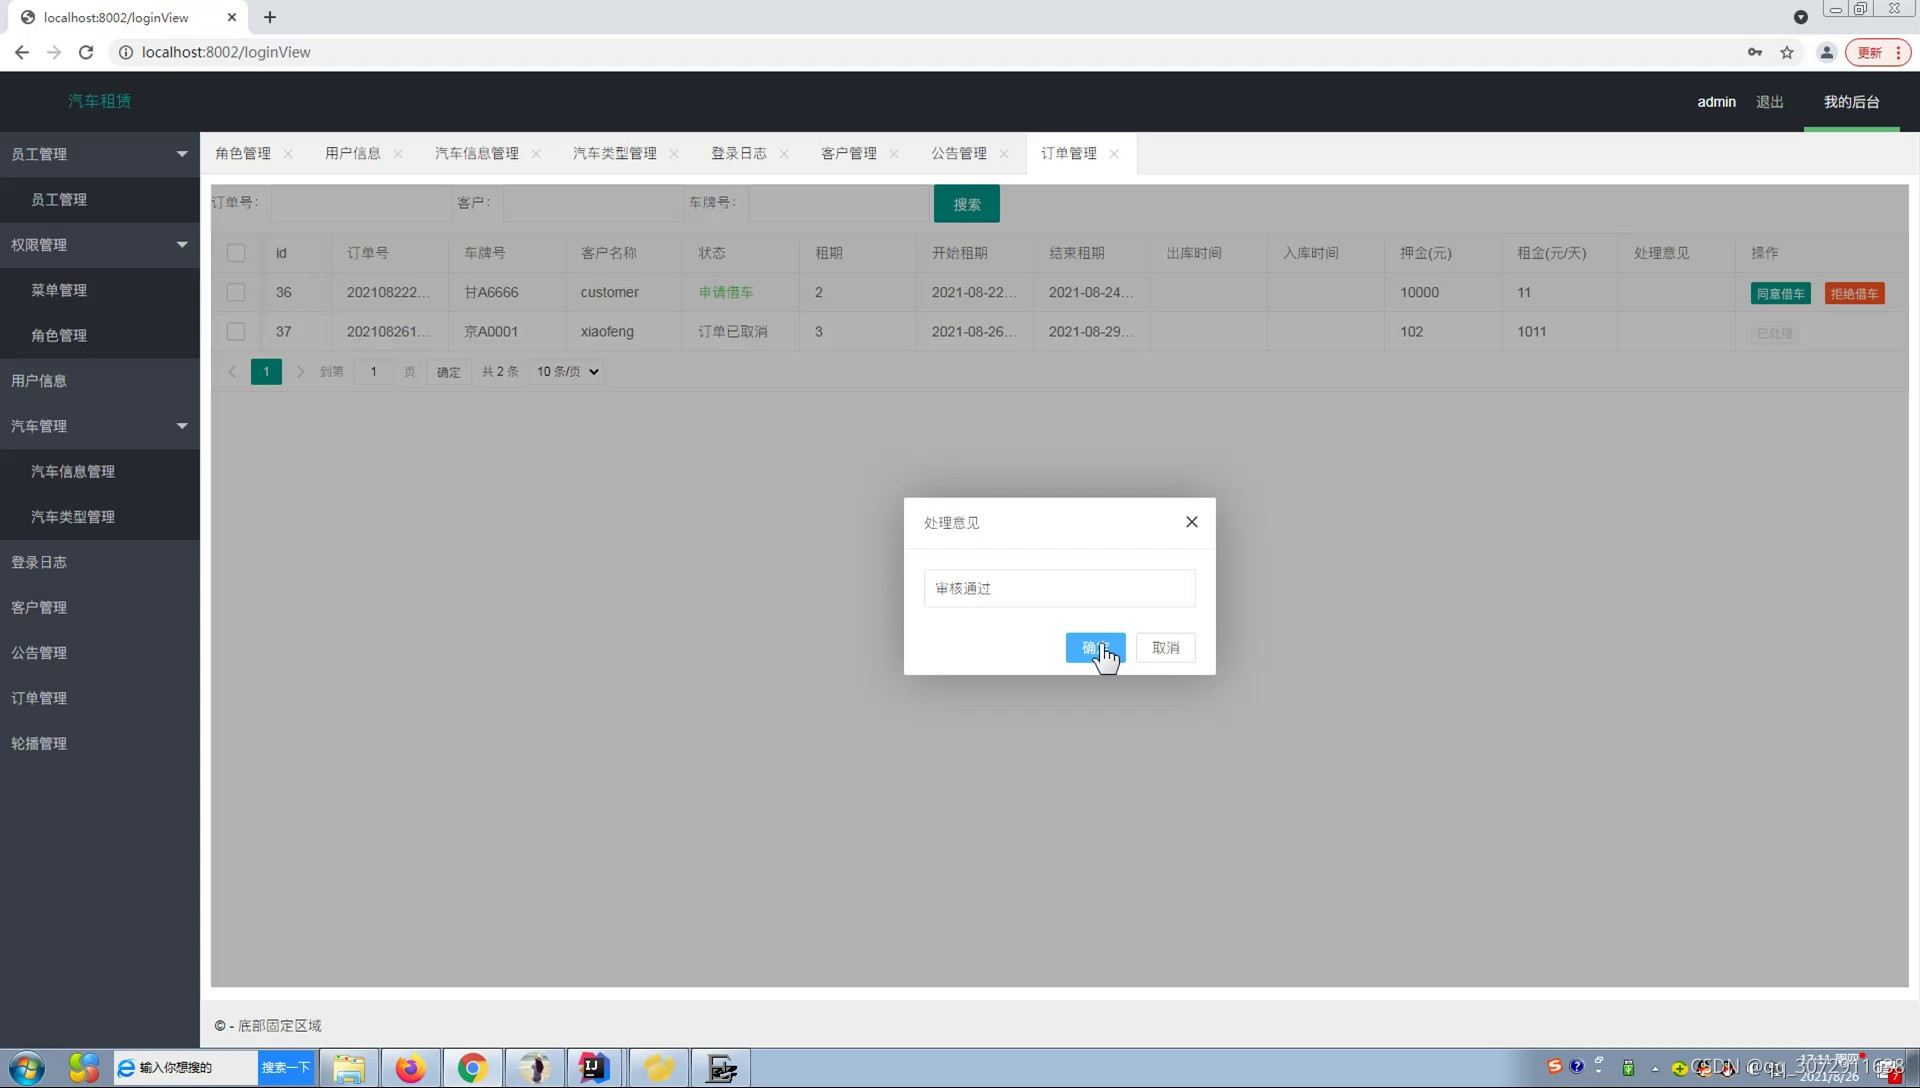Click the 同意借车 button for order 36
The image size is (1920, 1088).
pyautogui.click(x=1780, y=293)
